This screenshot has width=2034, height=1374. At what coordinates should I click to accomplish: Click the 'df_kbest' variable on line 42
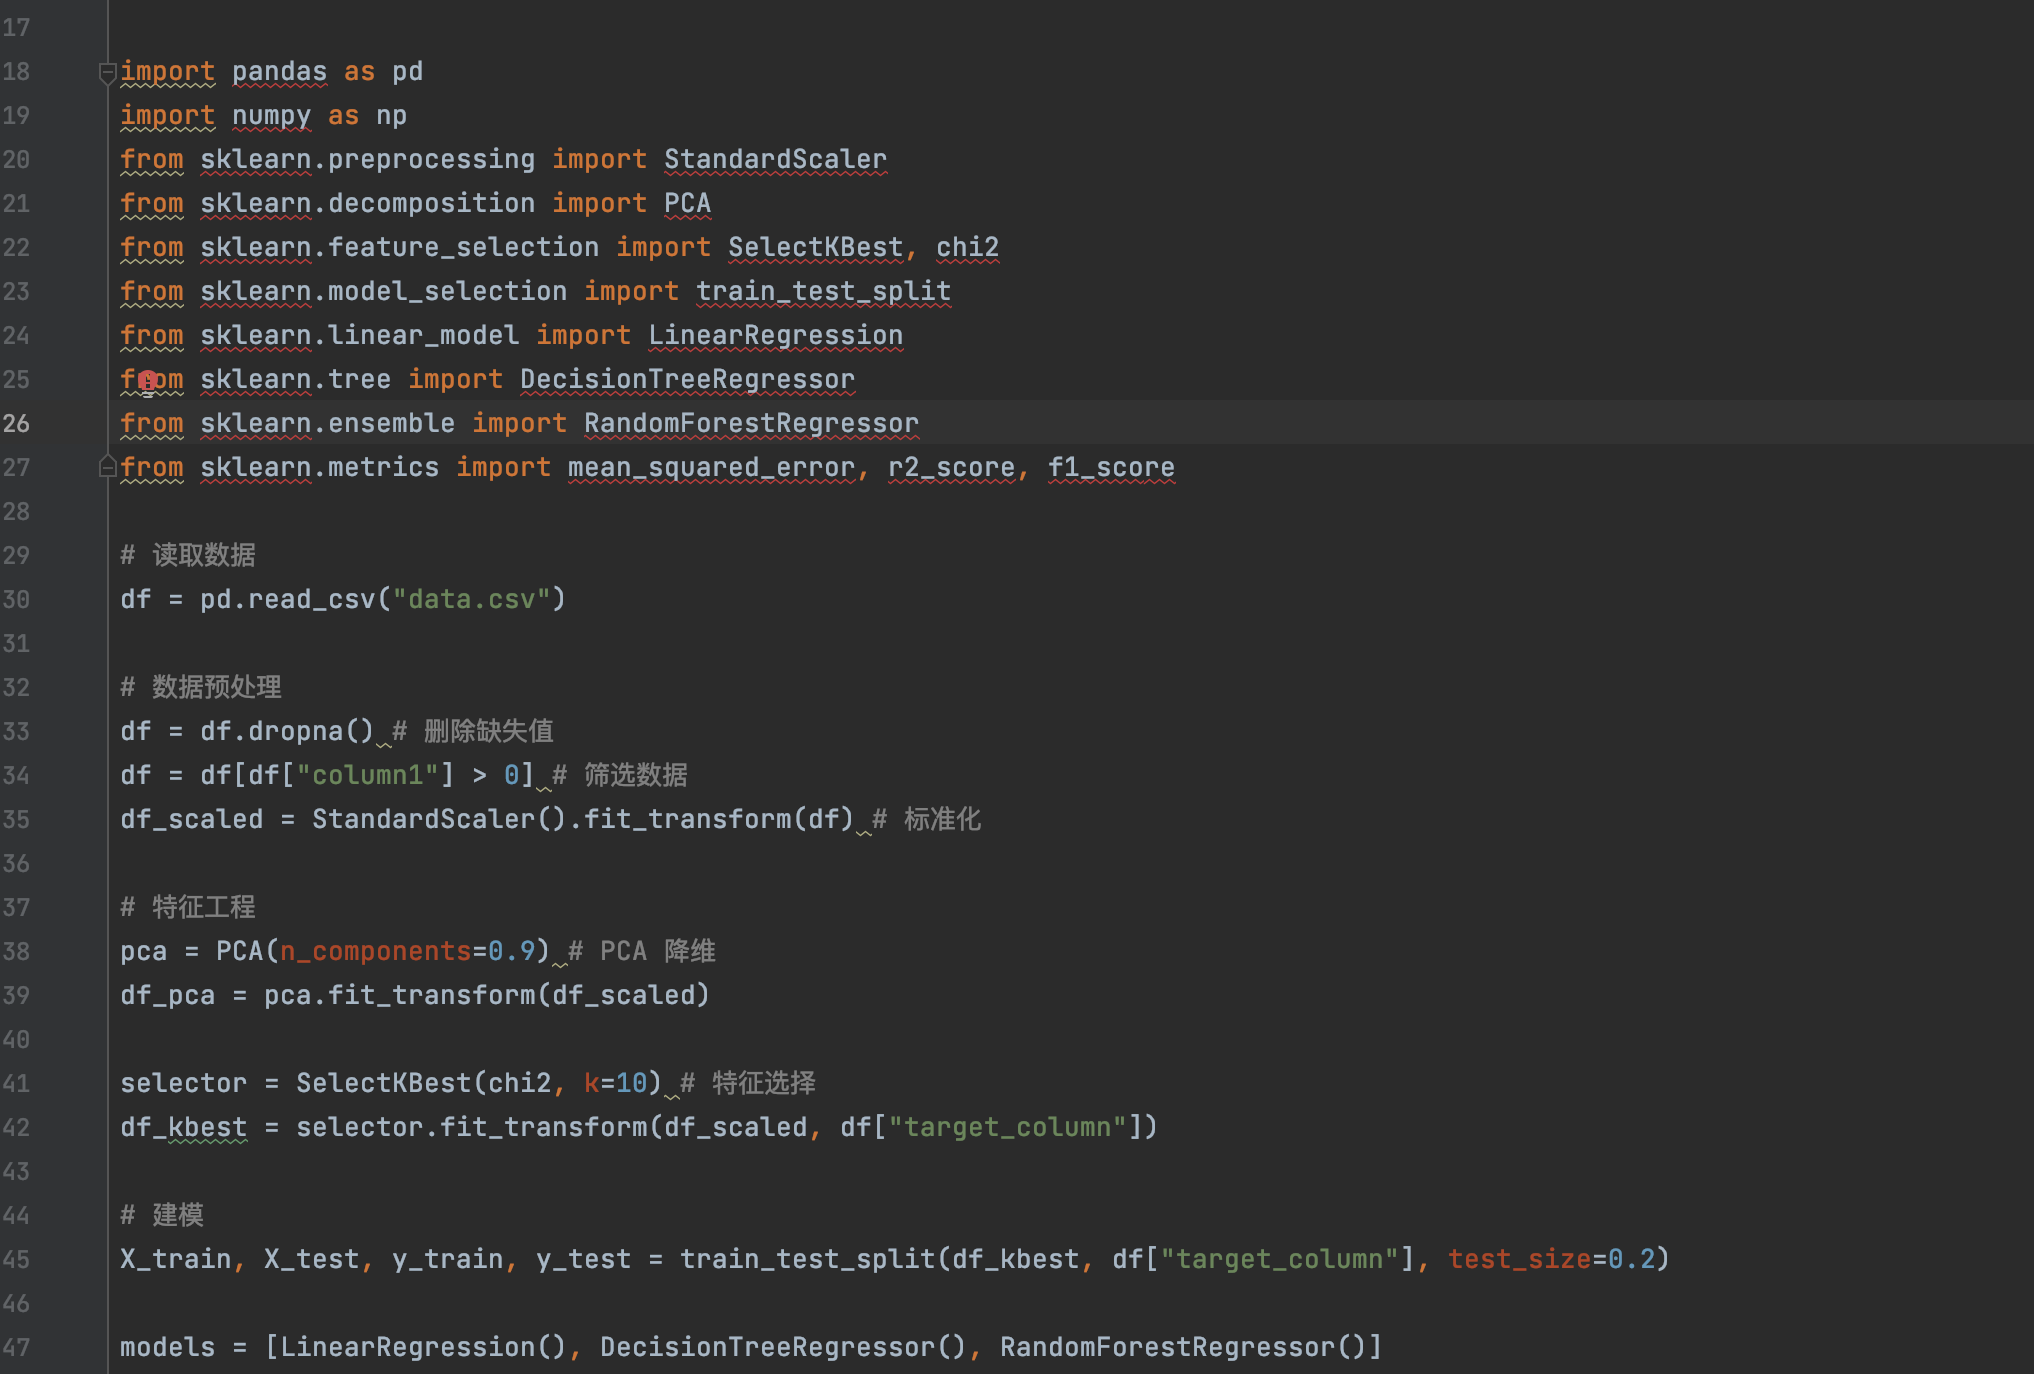click(x=183, y=1128)
